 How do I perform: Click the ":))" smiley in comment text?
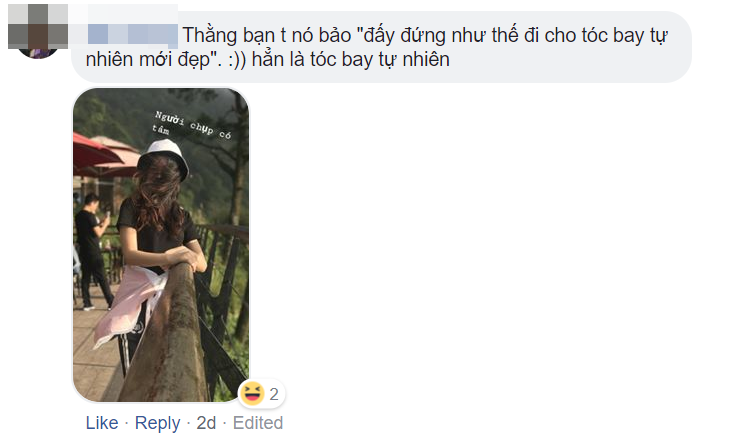coord(237,60)
